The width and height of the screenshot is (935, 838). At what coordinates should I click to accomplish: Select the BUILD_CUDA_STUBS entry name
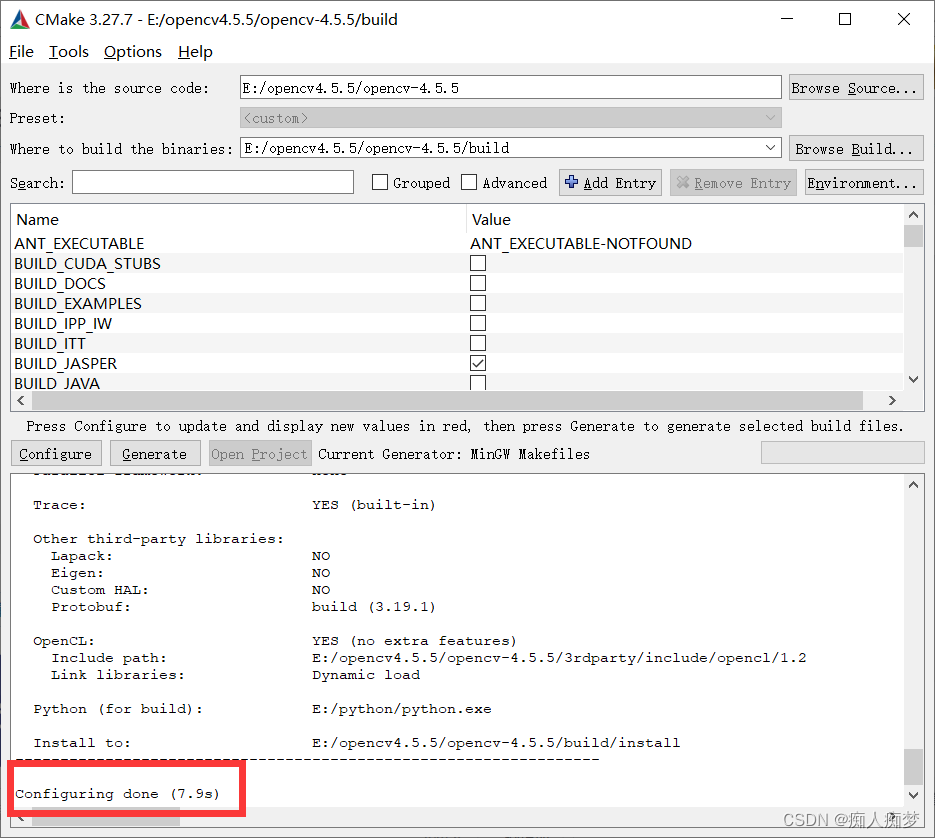(x=88, y=264)
